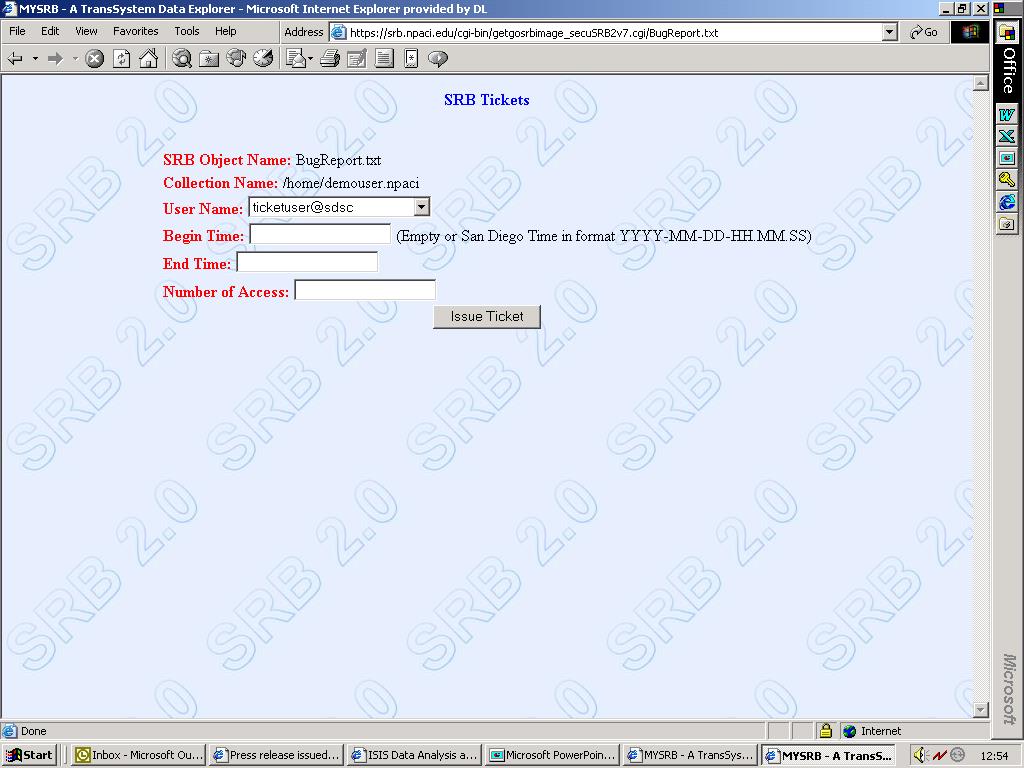This screenshot has height=768, width=1024.
Task: Open the User Name dropdown ticketuser@sdsc
Action: click(339, 208)
